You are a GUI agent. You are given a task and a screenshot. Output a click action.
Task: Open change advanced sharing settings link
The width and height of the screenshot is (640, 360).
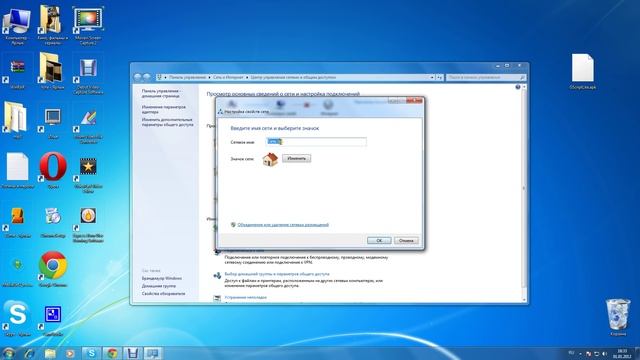point(167,122)
